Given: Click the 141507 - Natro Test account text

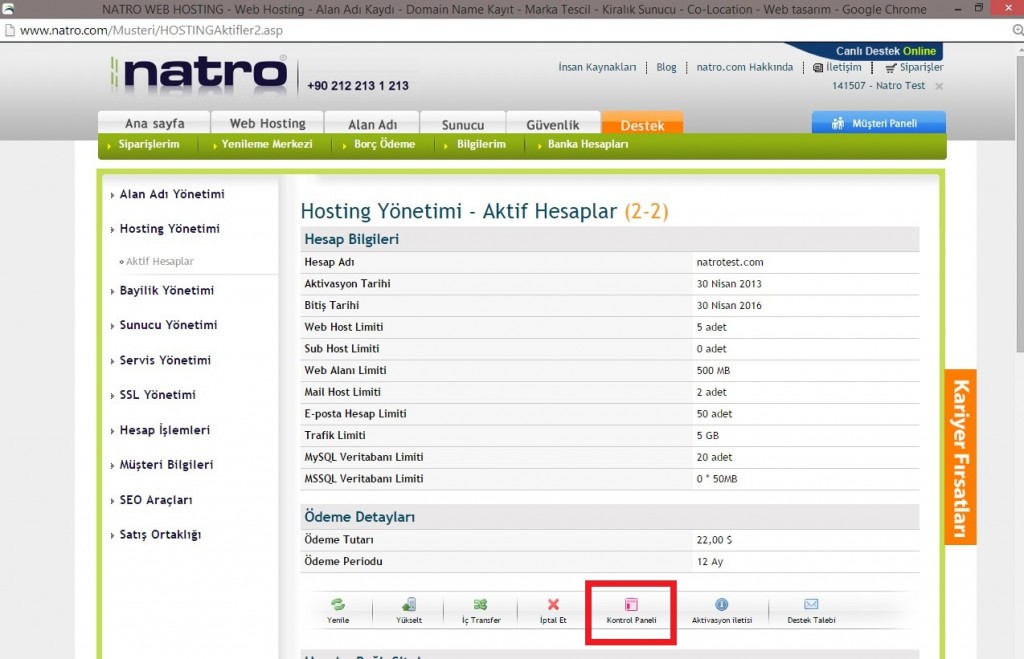Looking at the screenshot, I should [x=878, y=86].
